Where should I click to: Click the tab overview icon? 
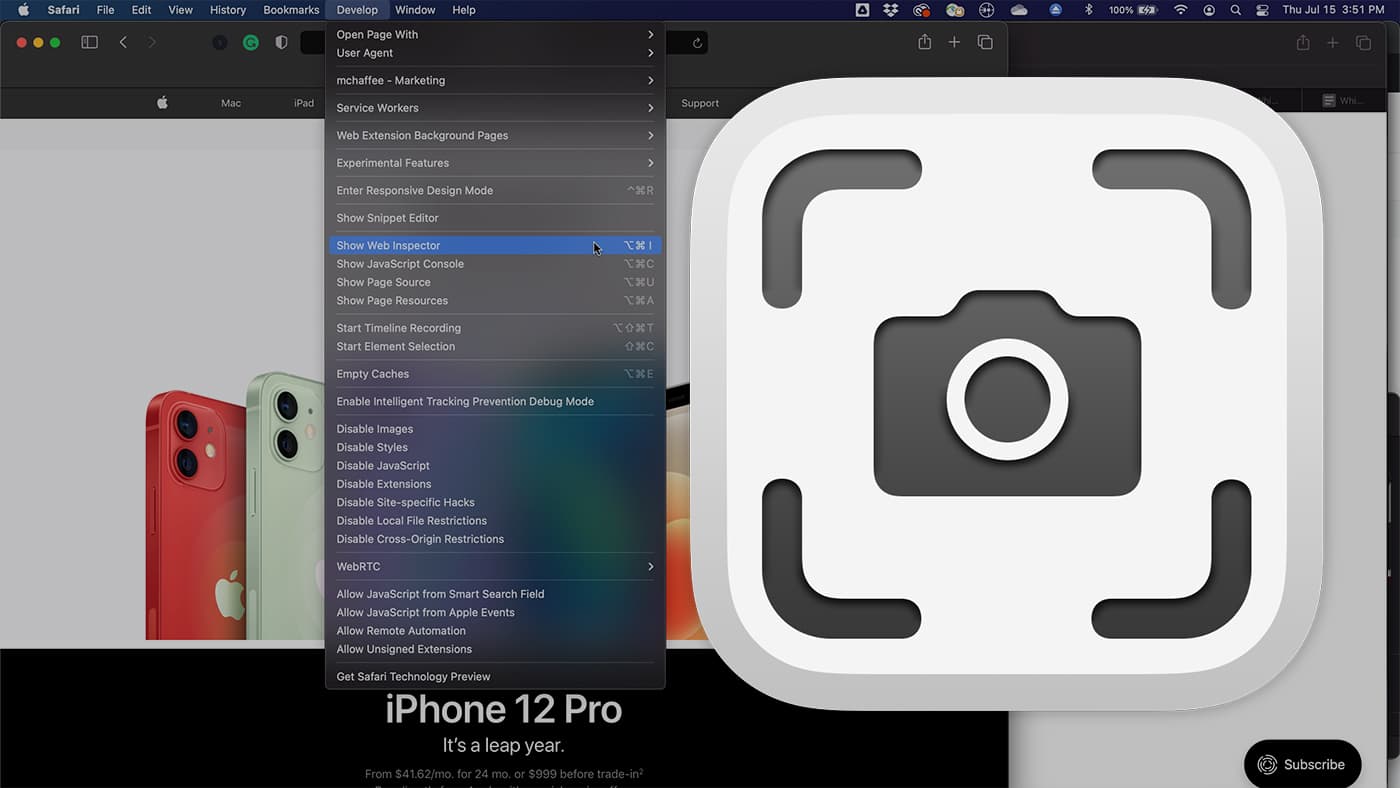tap(985, 42)
